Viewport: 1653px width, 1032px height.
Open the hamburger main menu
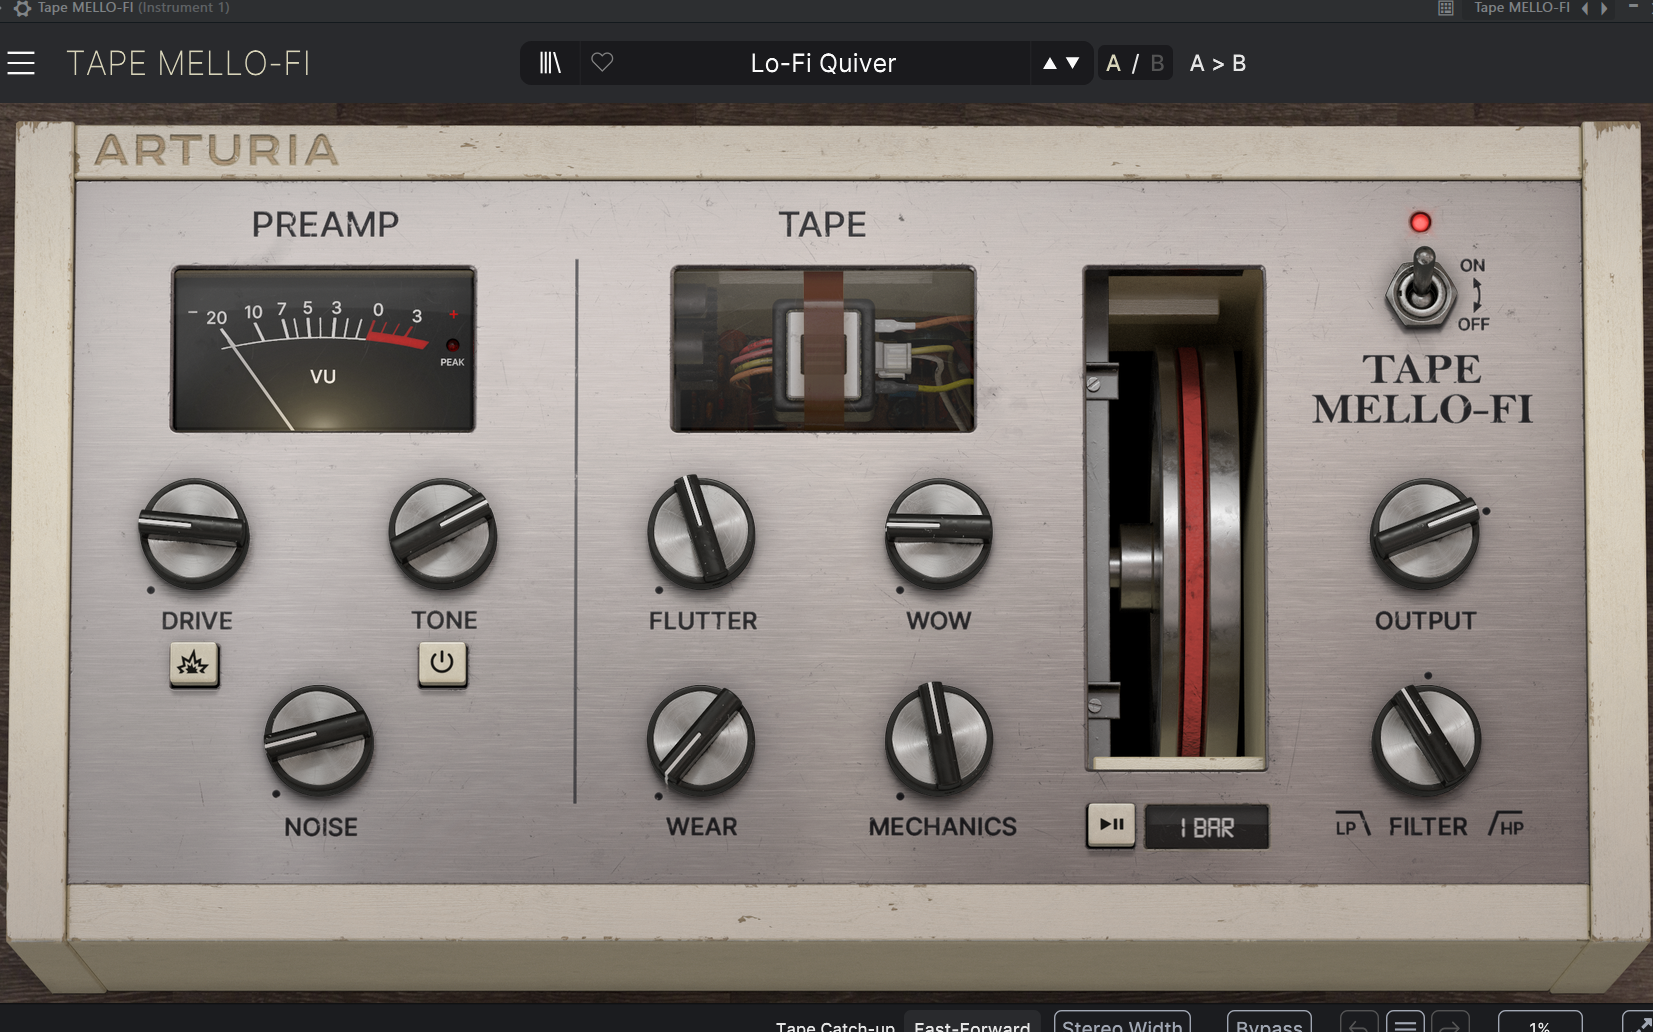(21, 63)
